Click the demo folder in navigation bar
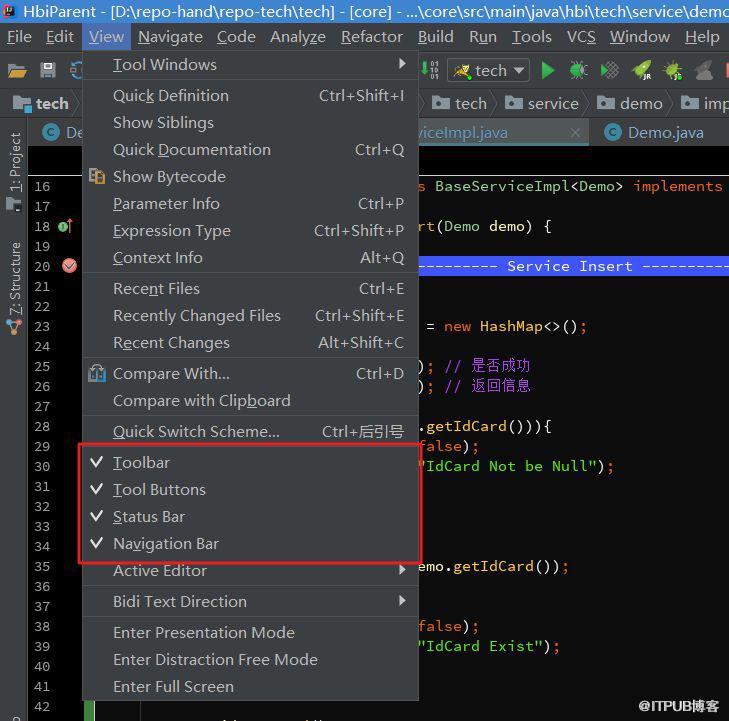This screenshot has width=729, height=721. tap(630, 103)
